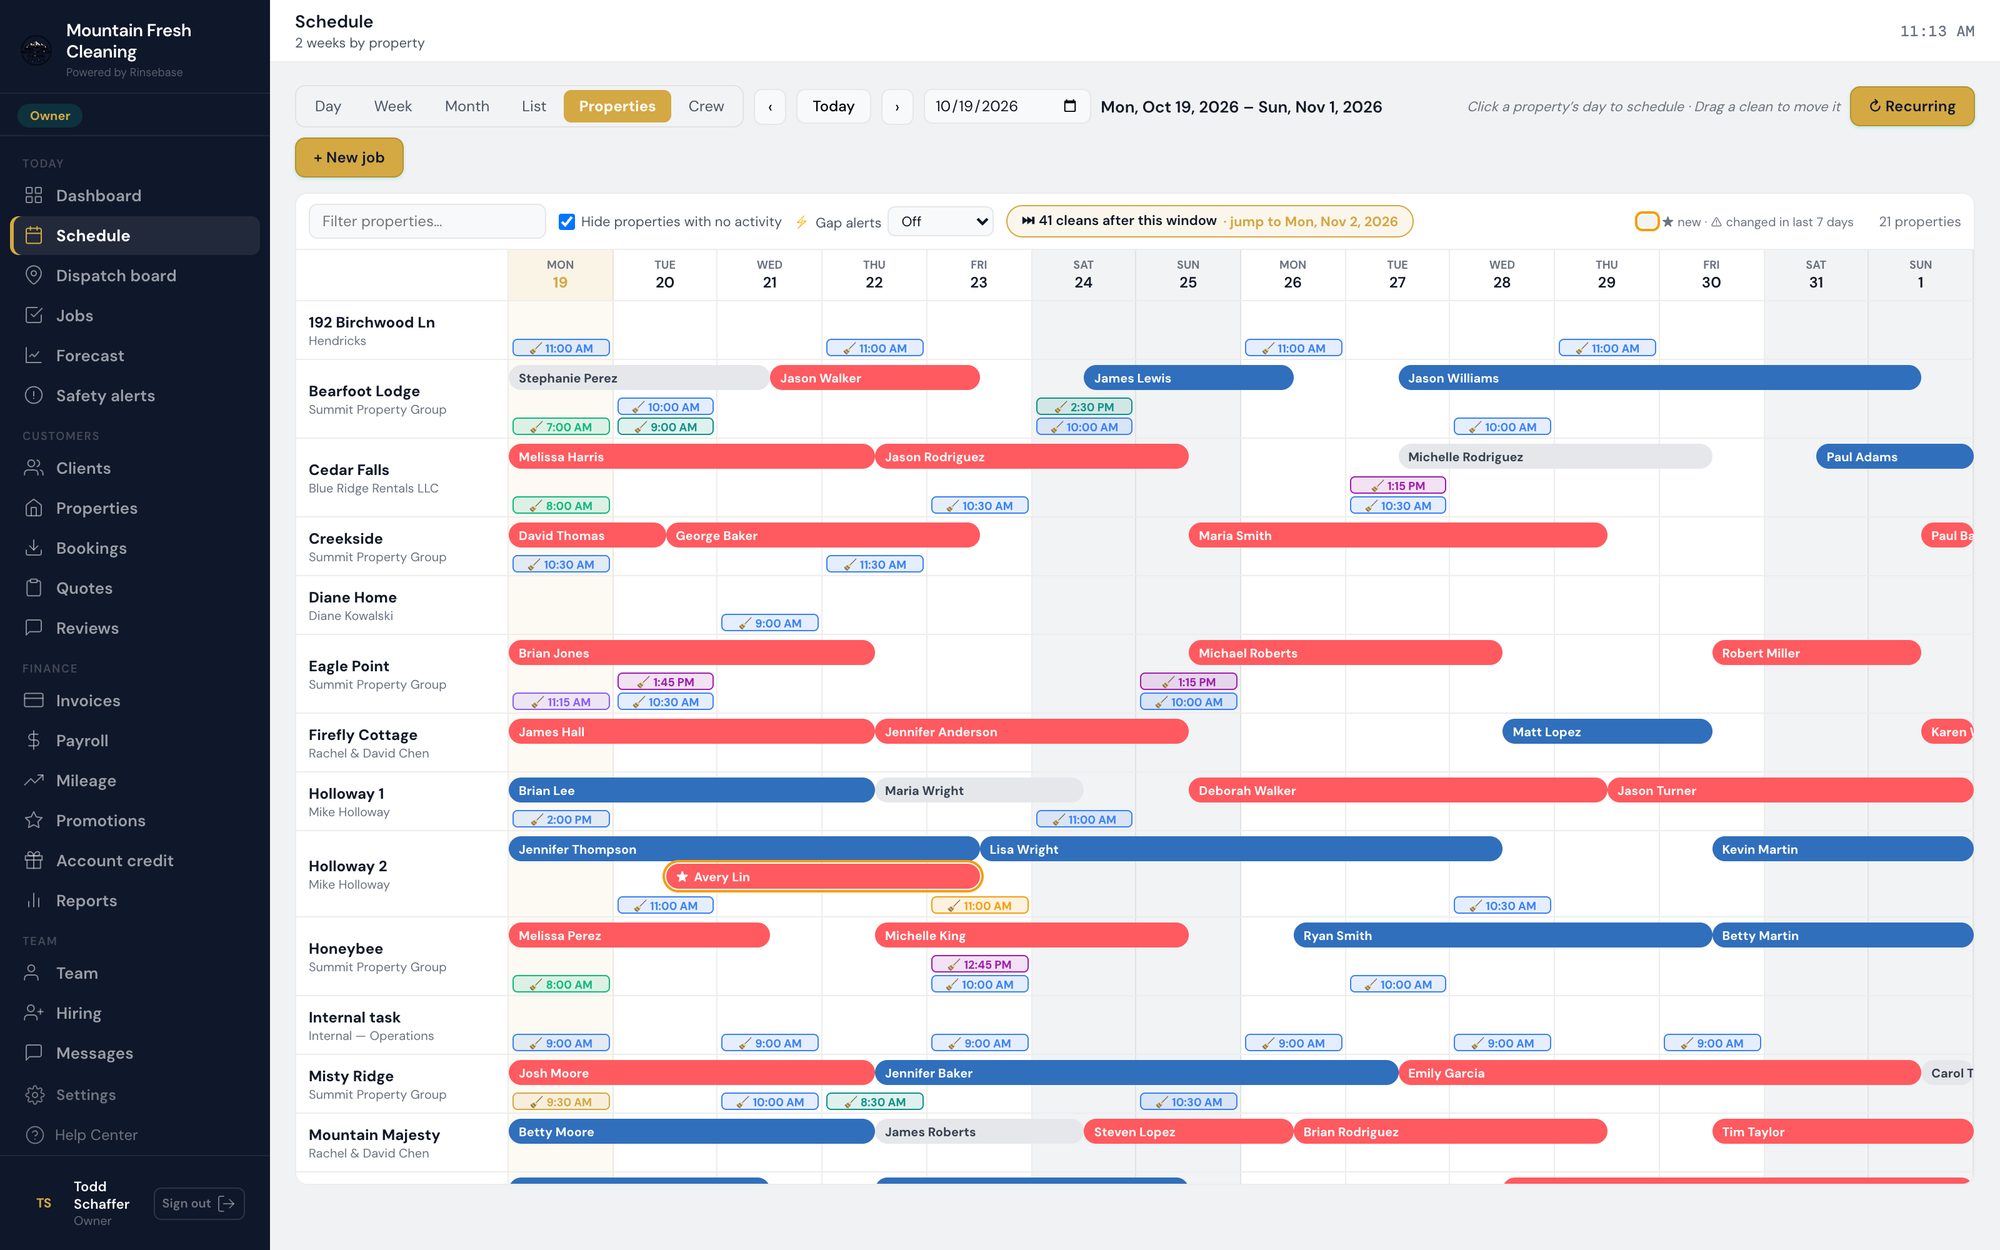The width and height of the screenshot is (2000, 1250).
Task: Open the Dashboard icon in sidebar
Action: coord(34,195)
